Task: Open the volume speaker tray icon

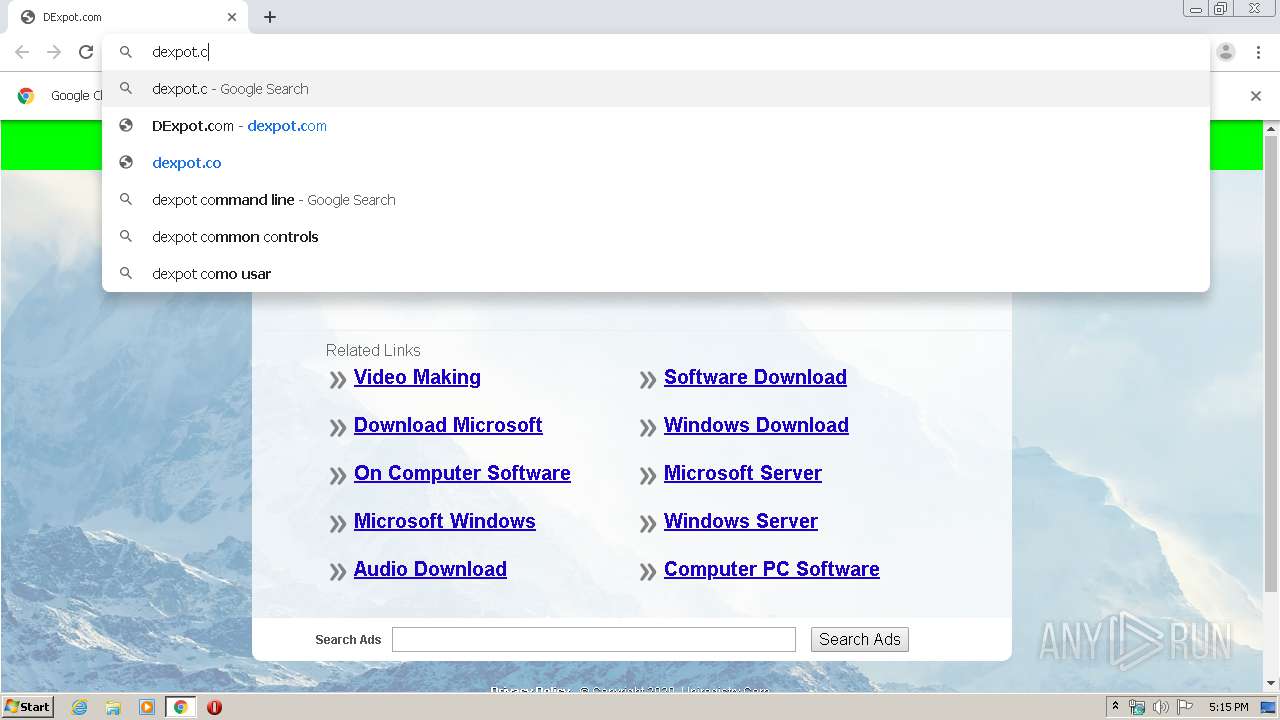Action: click(1161, 707)
